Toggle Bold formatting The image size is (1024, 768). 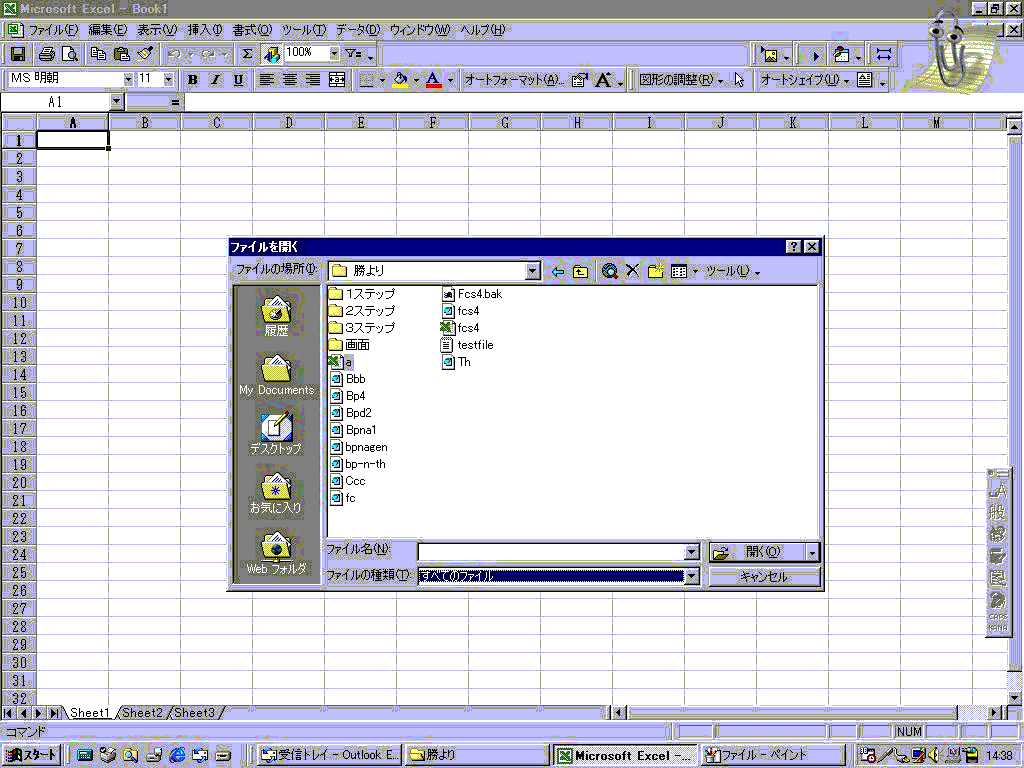pos(193,80)
